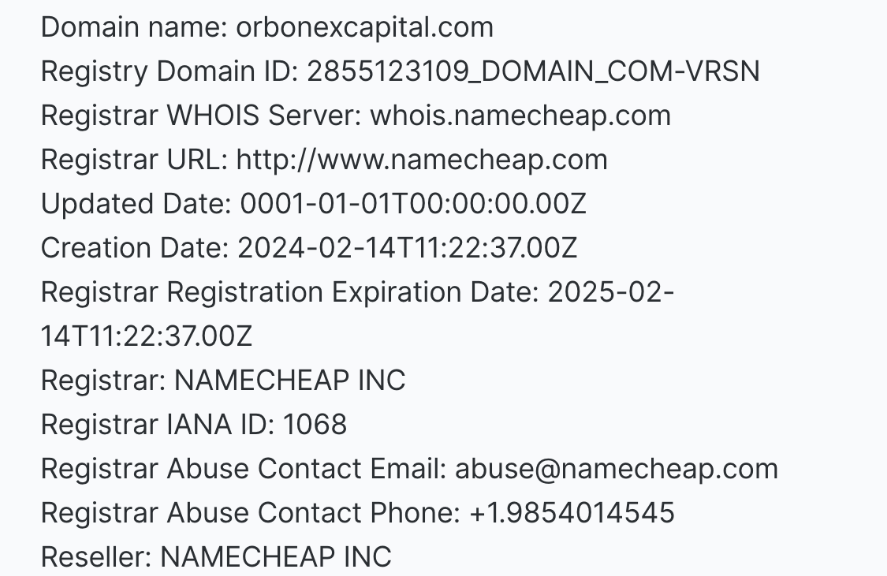887x576 pixels.
Task: Click the domain name orbonexcapital.com
Action: point(364,28)
